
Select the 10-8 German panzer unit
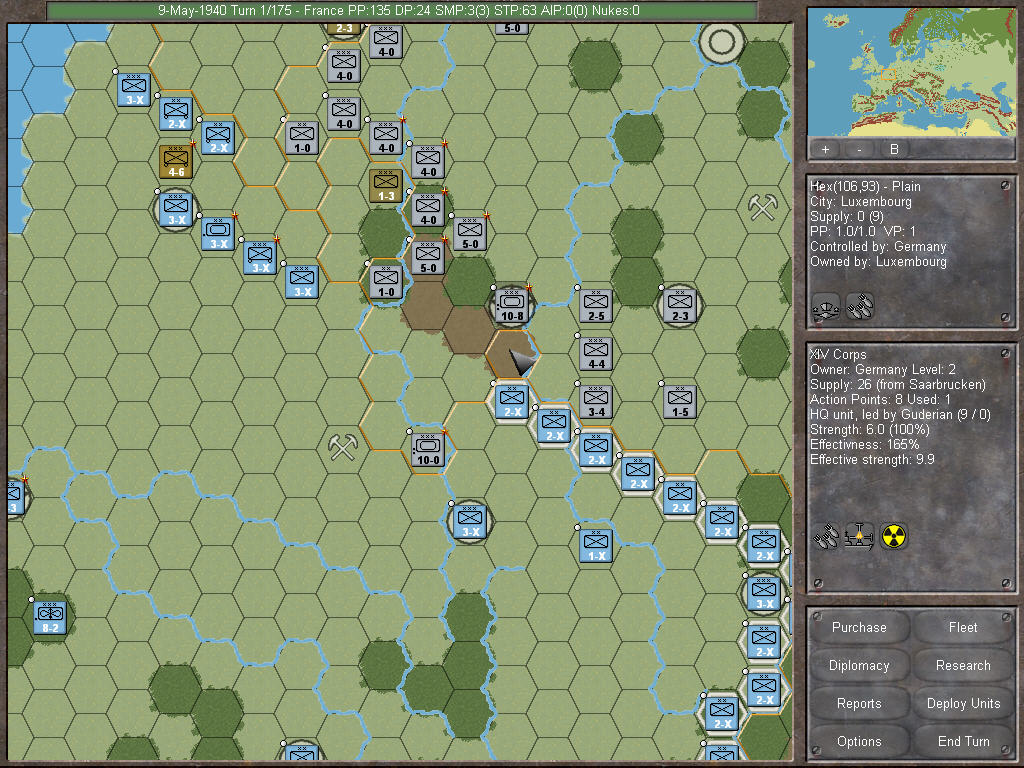coord(512,306)
